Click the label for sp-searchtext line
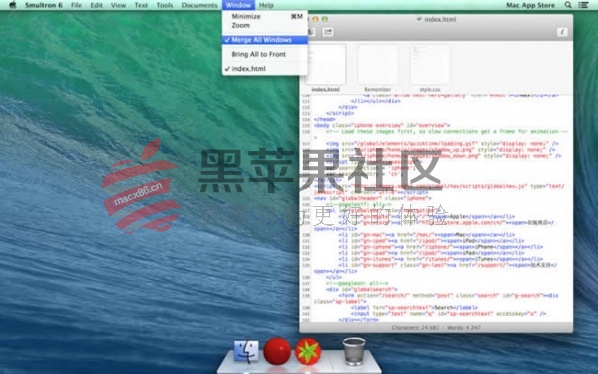The width and height of the screenshot is (598, 374). (414, 307)
